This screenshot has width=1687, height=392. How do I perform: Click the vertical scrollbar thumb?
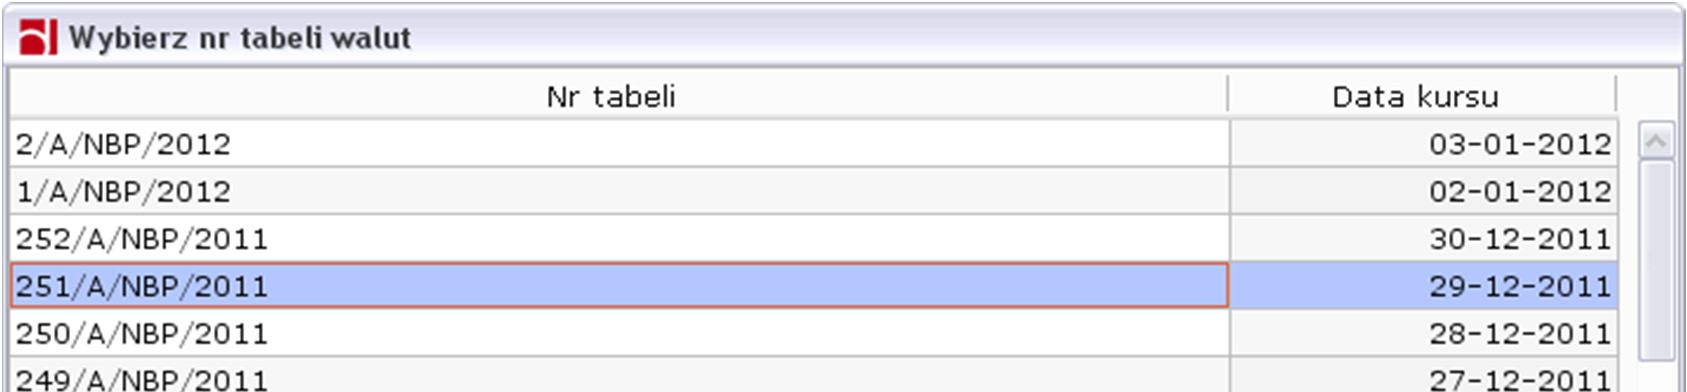click(1656, 260)
